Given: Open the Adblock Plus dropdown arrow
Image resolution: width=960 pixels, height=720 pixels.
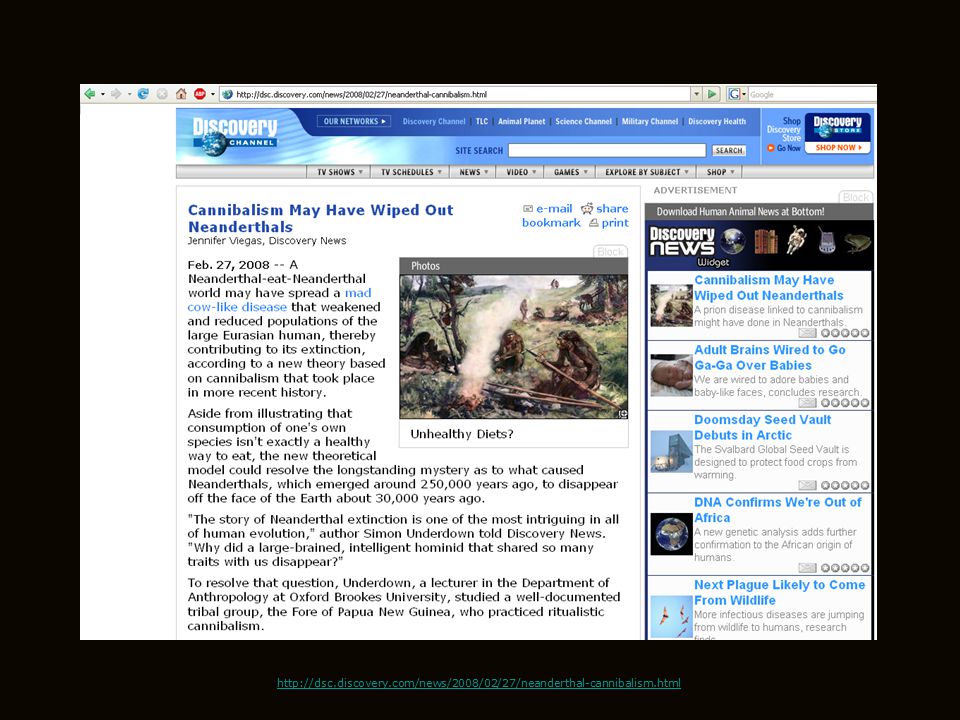Looking at the screenshot, I should pyautogui.click(x=212, y=94).
